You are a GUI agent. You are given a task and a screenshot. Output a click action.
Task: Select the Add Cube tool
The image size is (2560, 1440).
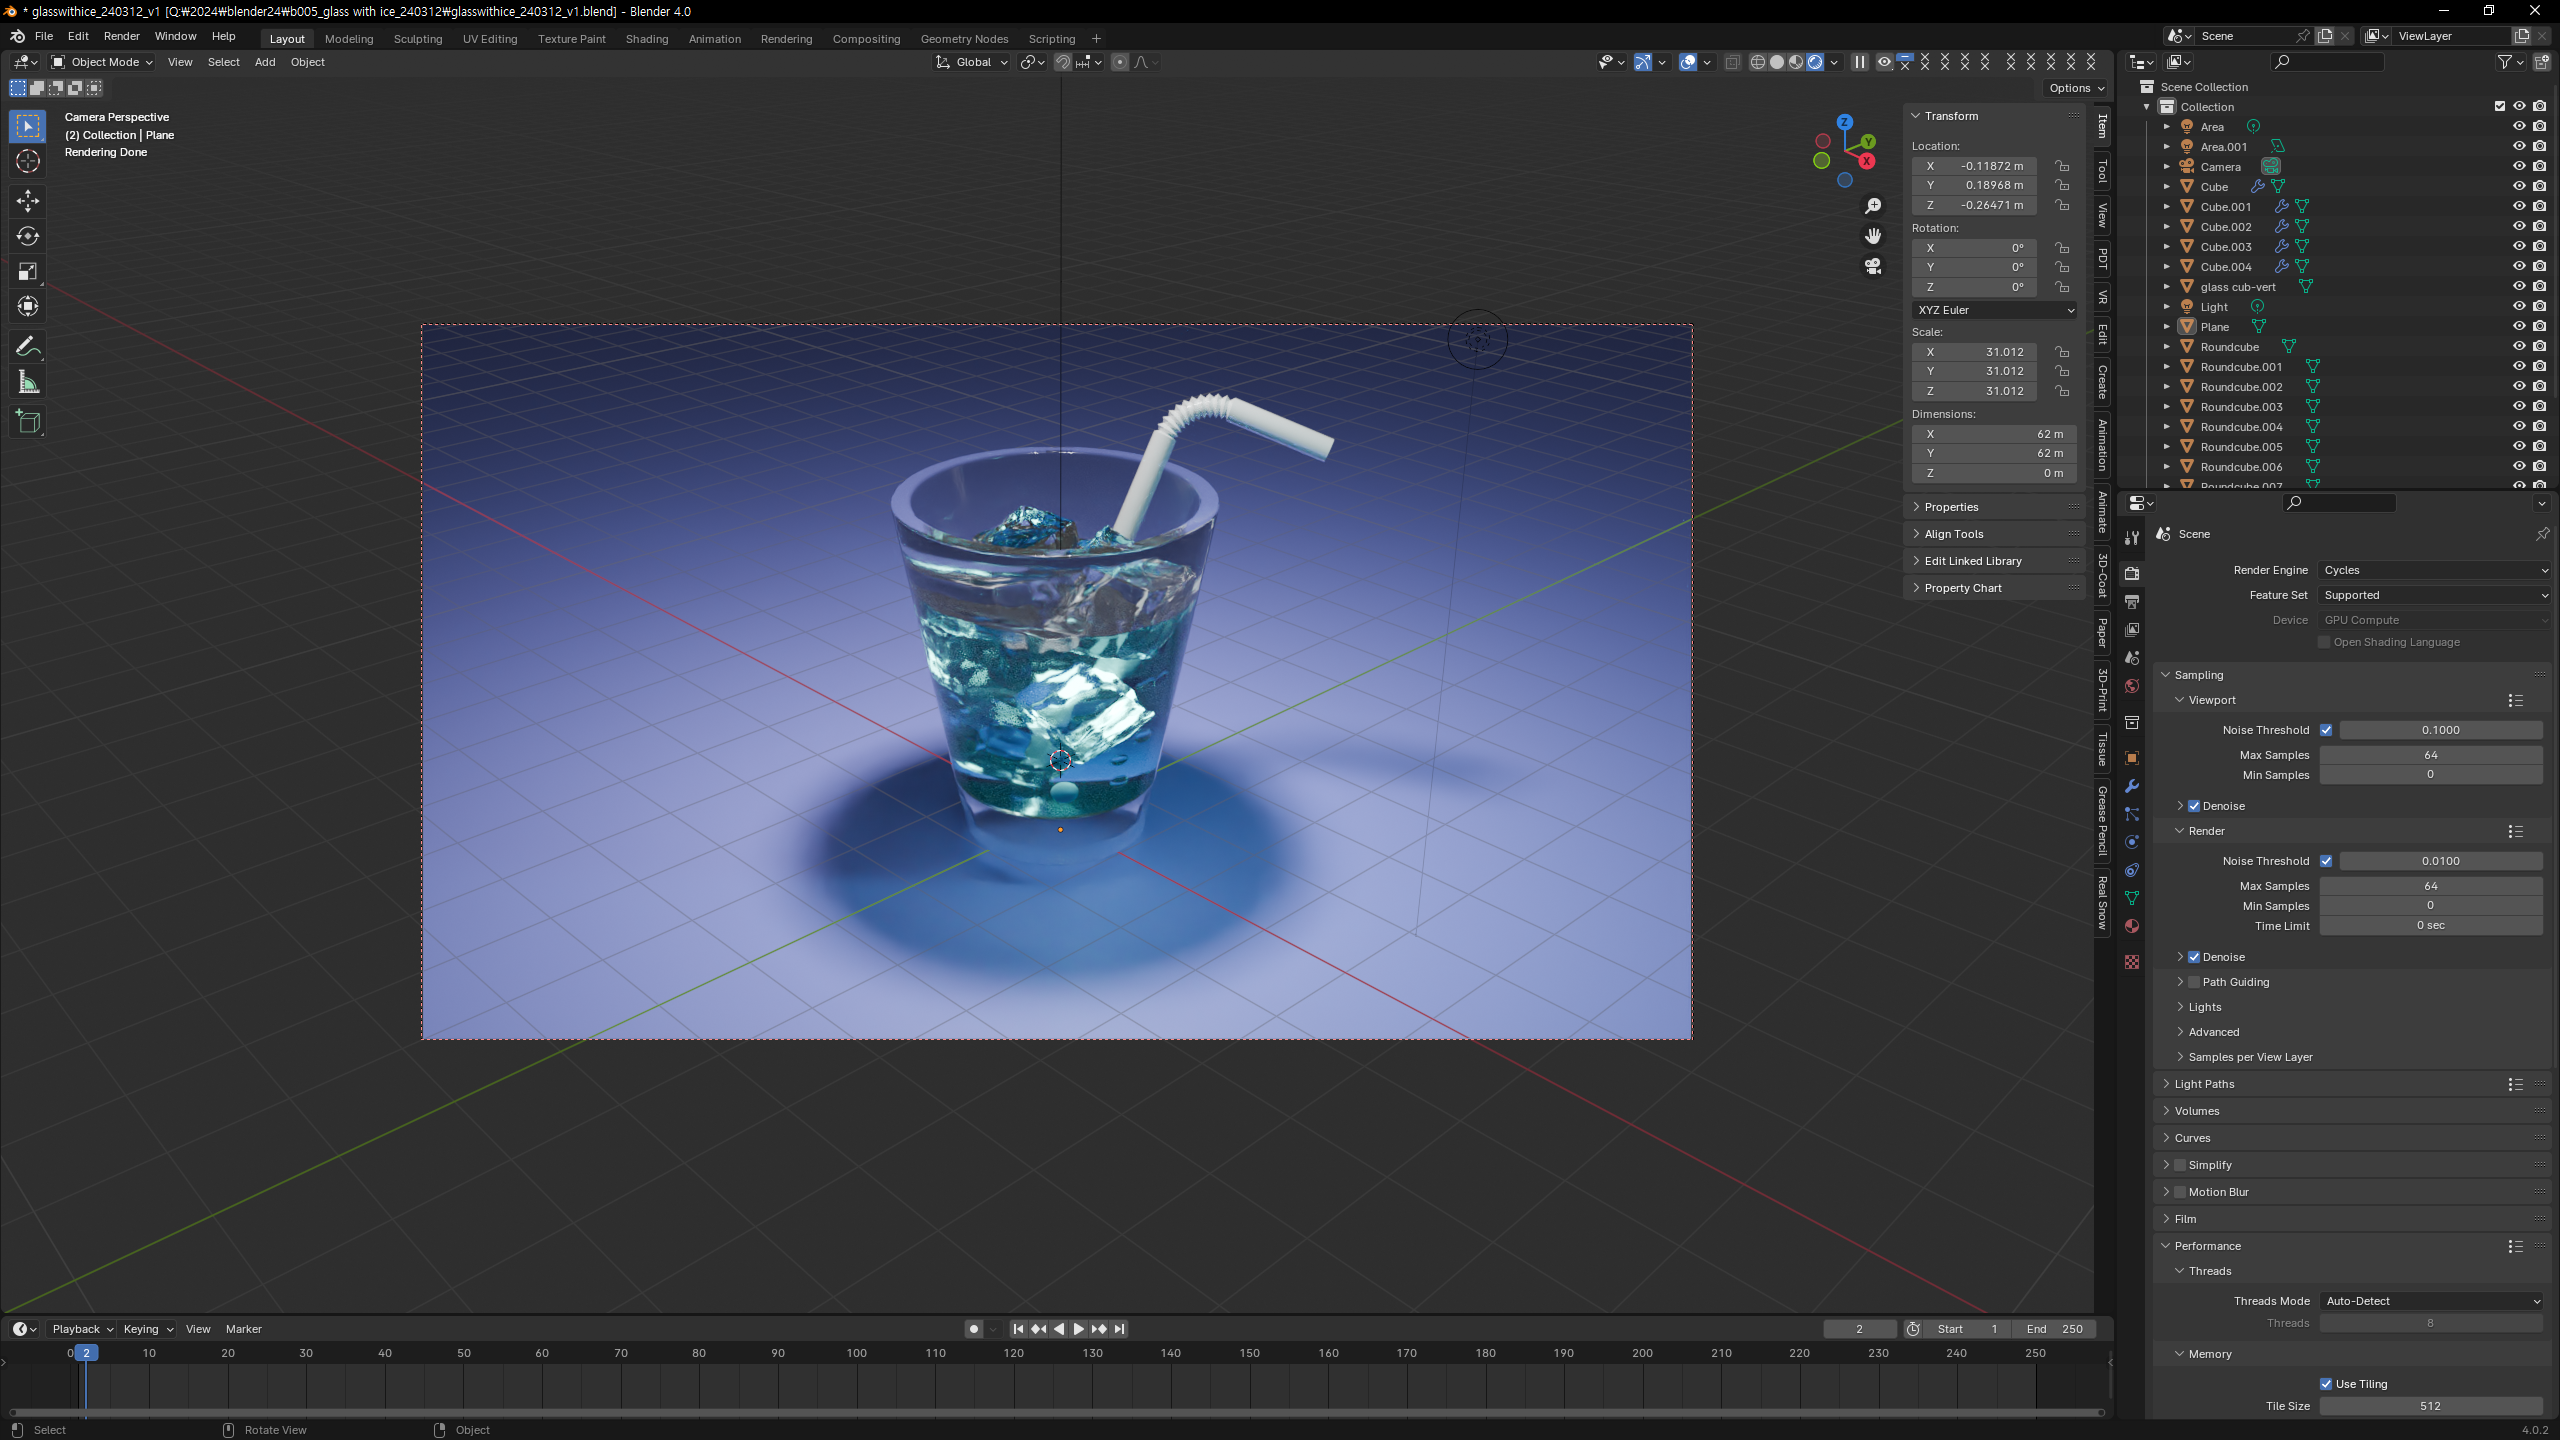(28, 422)
